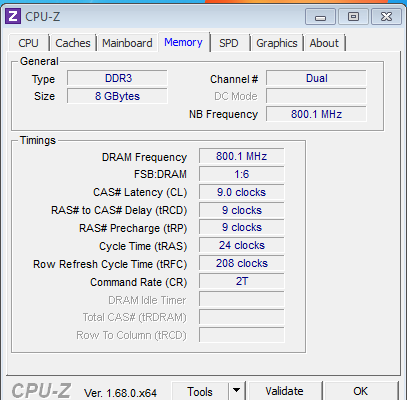Click the DRAM Frequency value 800.1 MHz

242,156
